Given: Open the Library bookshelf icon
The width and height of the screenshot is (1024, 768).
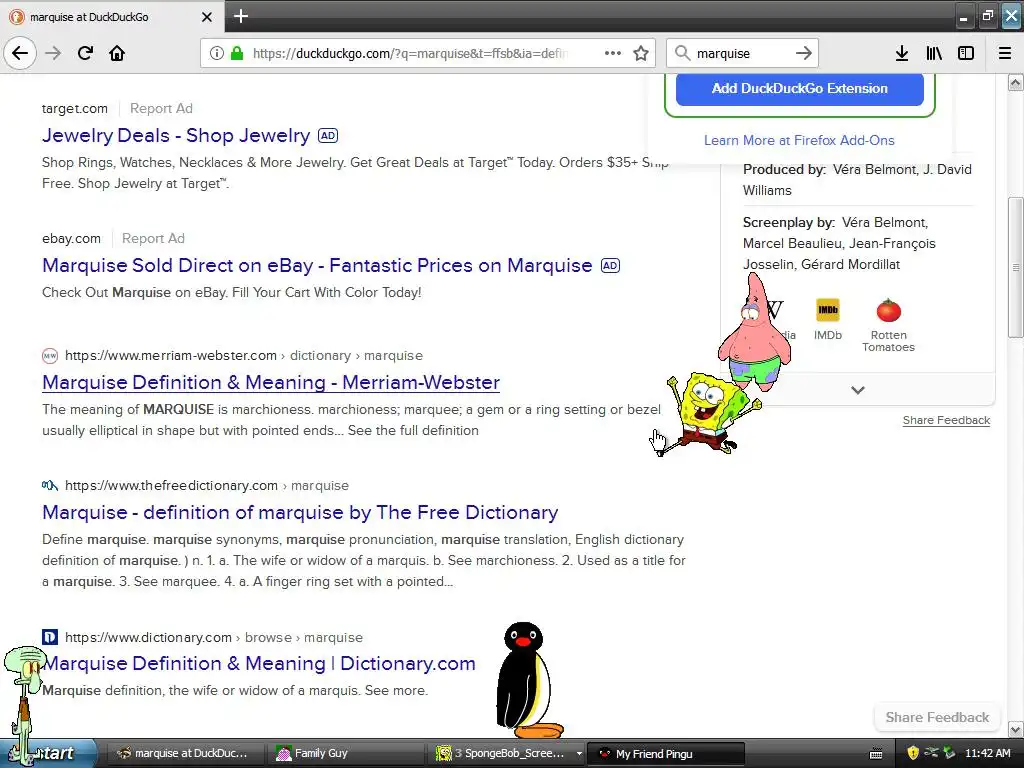Looking at the screenshot, I should click(x=934, y=53).
